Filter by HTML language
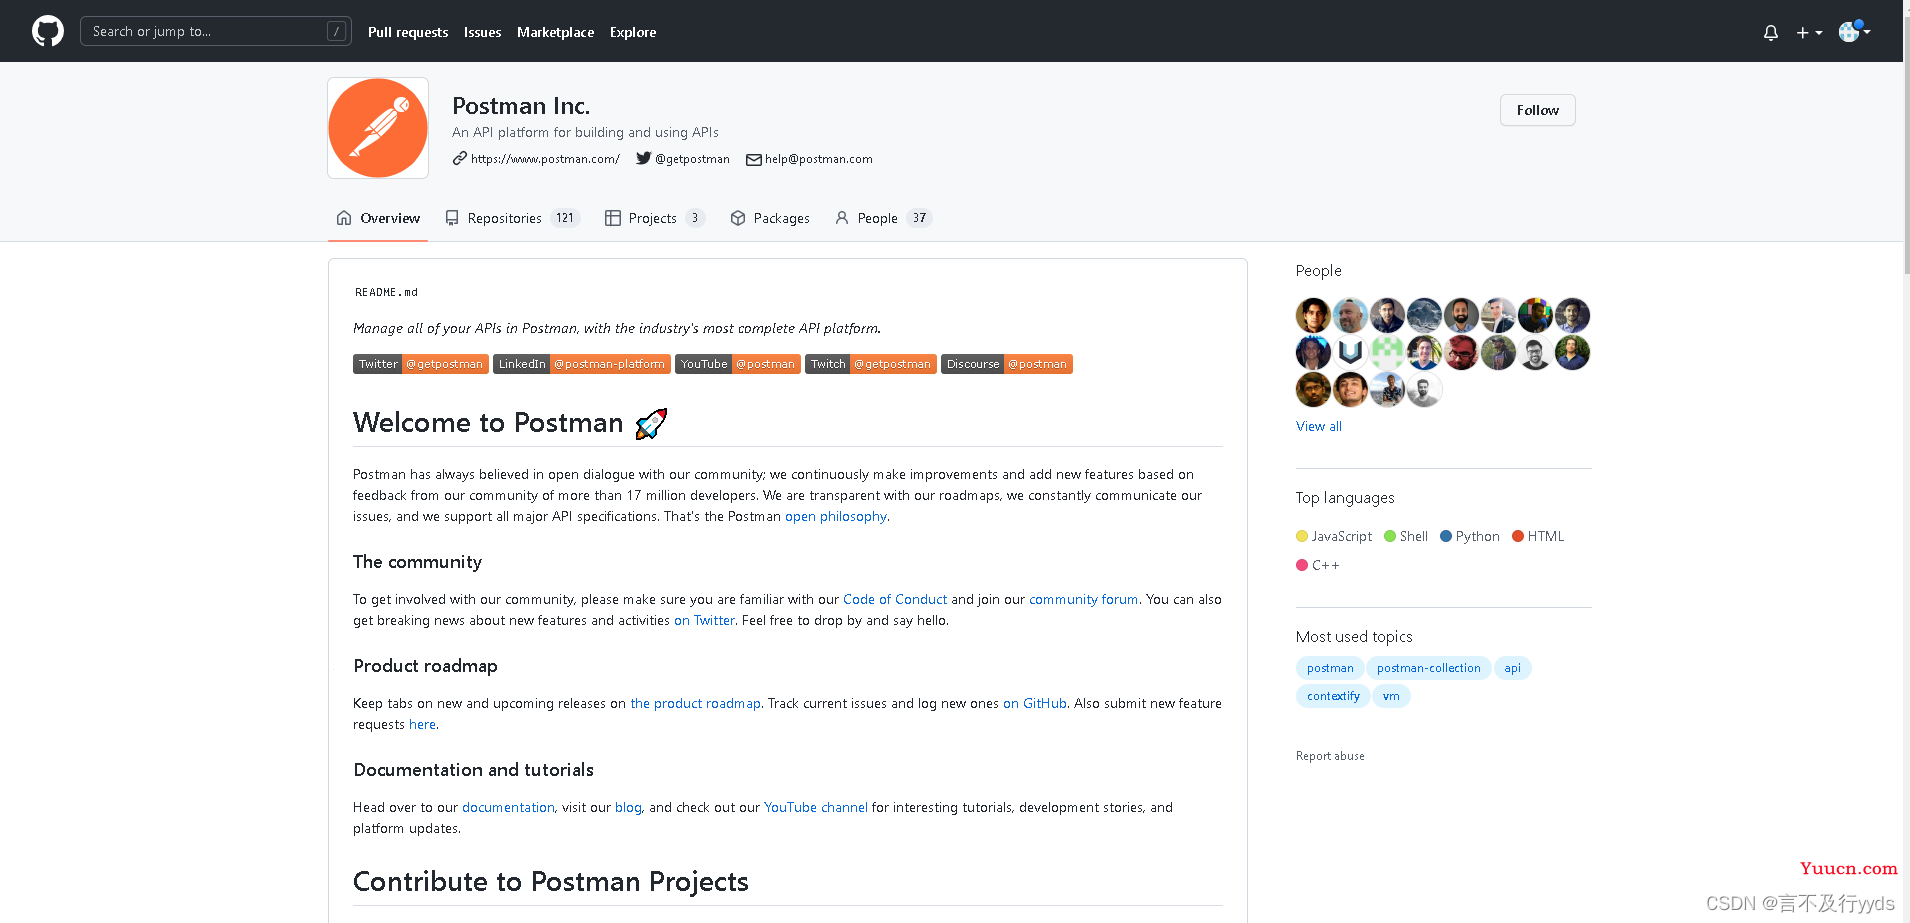Image resolution: width=1910 pixels, height=923 pixels. 1538,536
